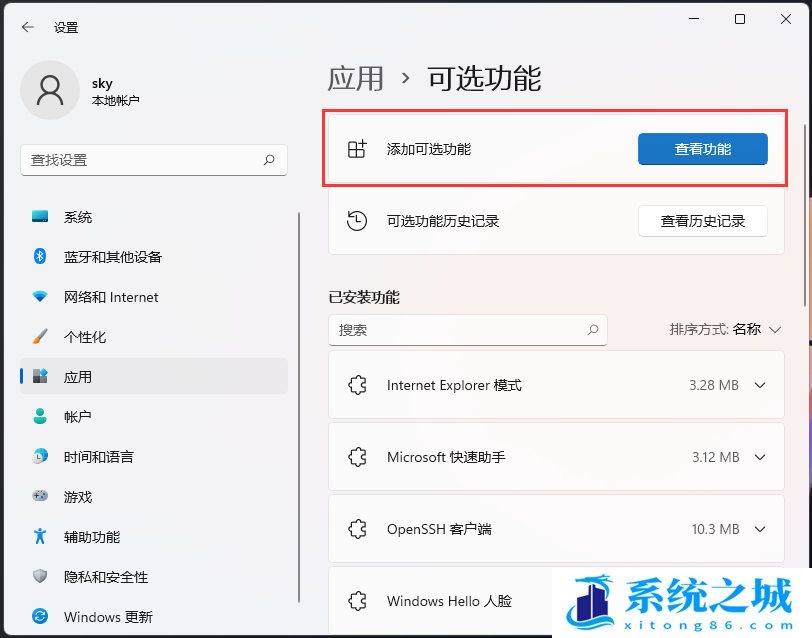Select the 隐私和安全性 shield icon
This screenshot has height=638, width=812.
[x=40, y=576]
